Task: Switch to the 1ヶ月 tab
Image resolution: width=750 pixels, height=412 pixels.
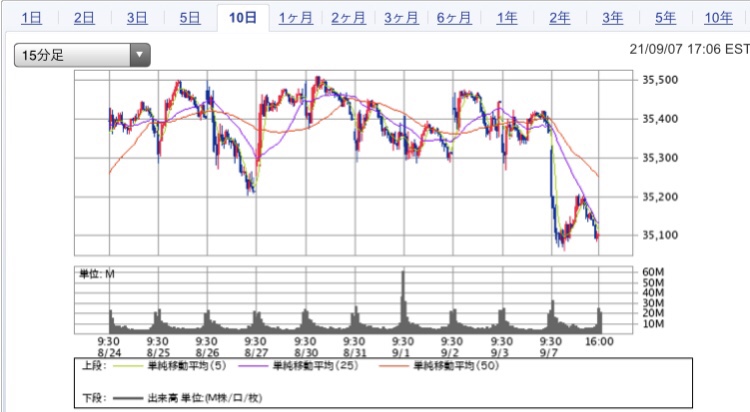Action: pos(296,18)
